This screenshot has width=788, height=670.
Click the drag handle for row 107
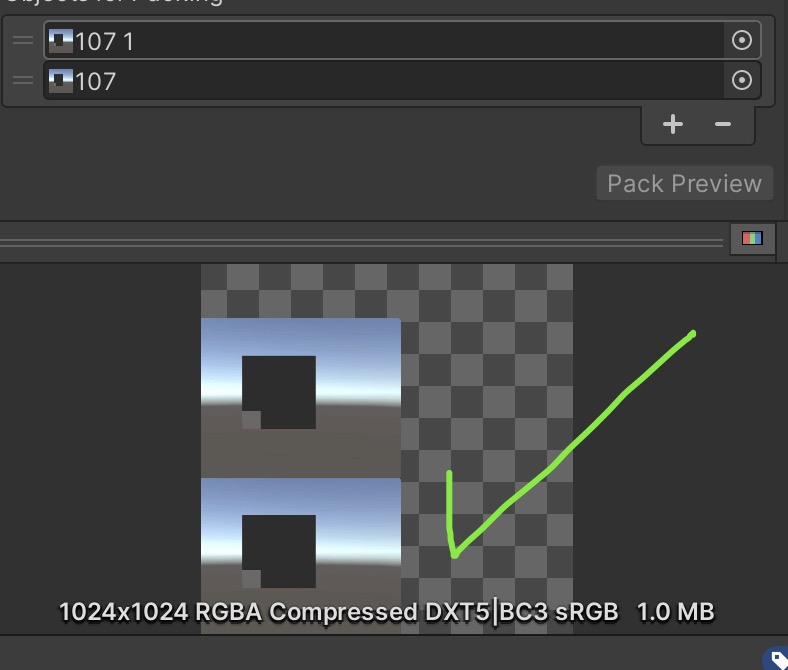[22, 81]
